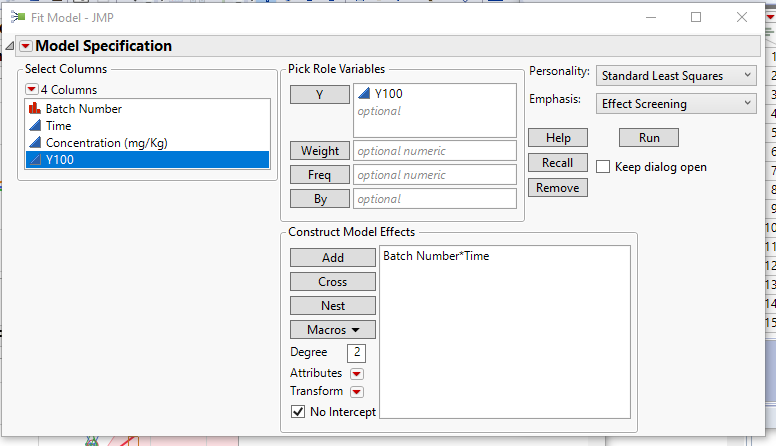Screen dimensions: 776x446
Task: Click the Remove button
Action: (558, 188)
